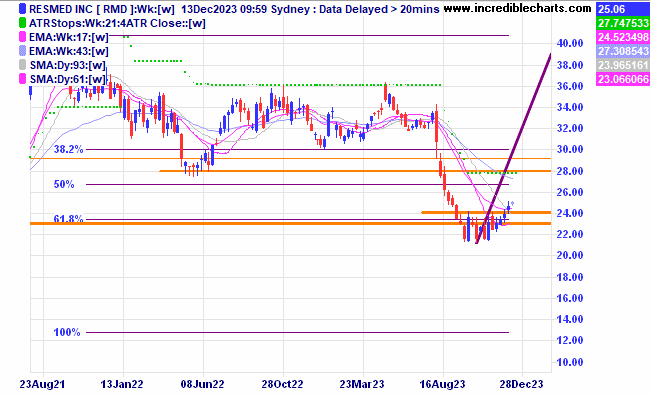Click the 16Aug23 date axis label
The height and width of the screenshot is (395, 651).
(x=442, y=384)
